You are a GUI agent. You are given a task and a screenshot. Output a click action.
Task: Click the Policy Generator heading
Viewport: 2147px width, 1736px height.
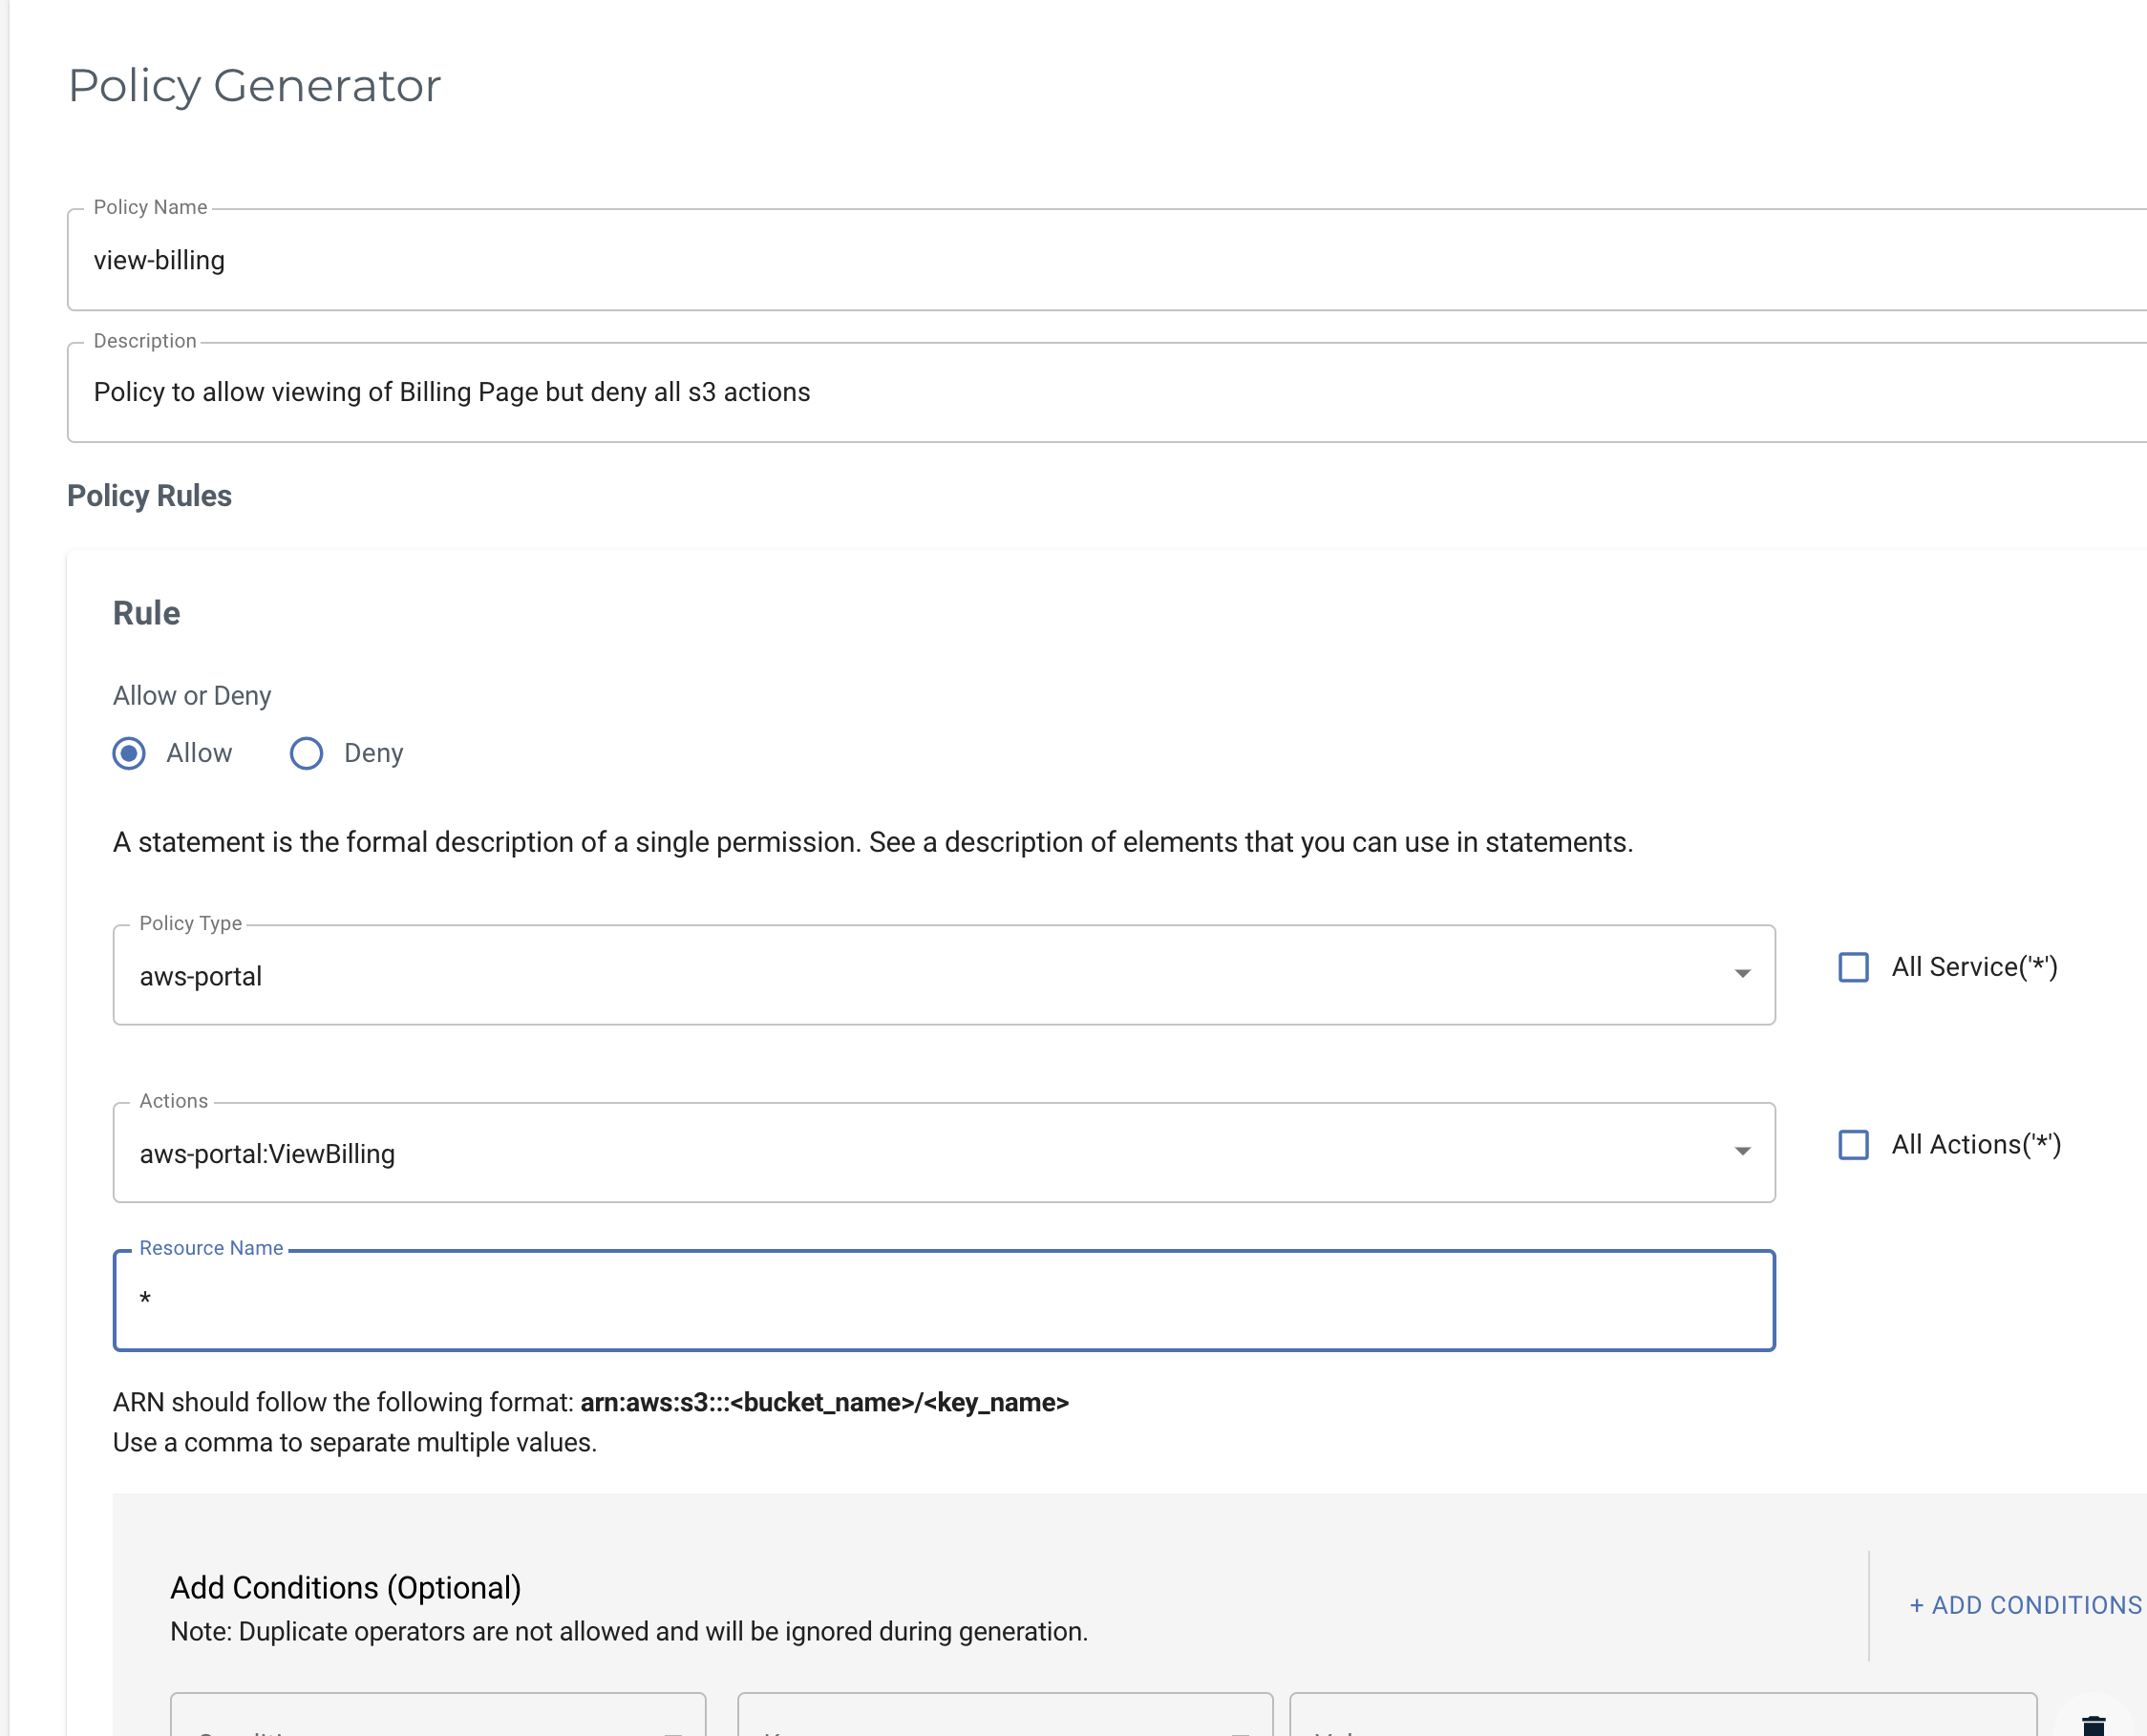coord(254,85)
